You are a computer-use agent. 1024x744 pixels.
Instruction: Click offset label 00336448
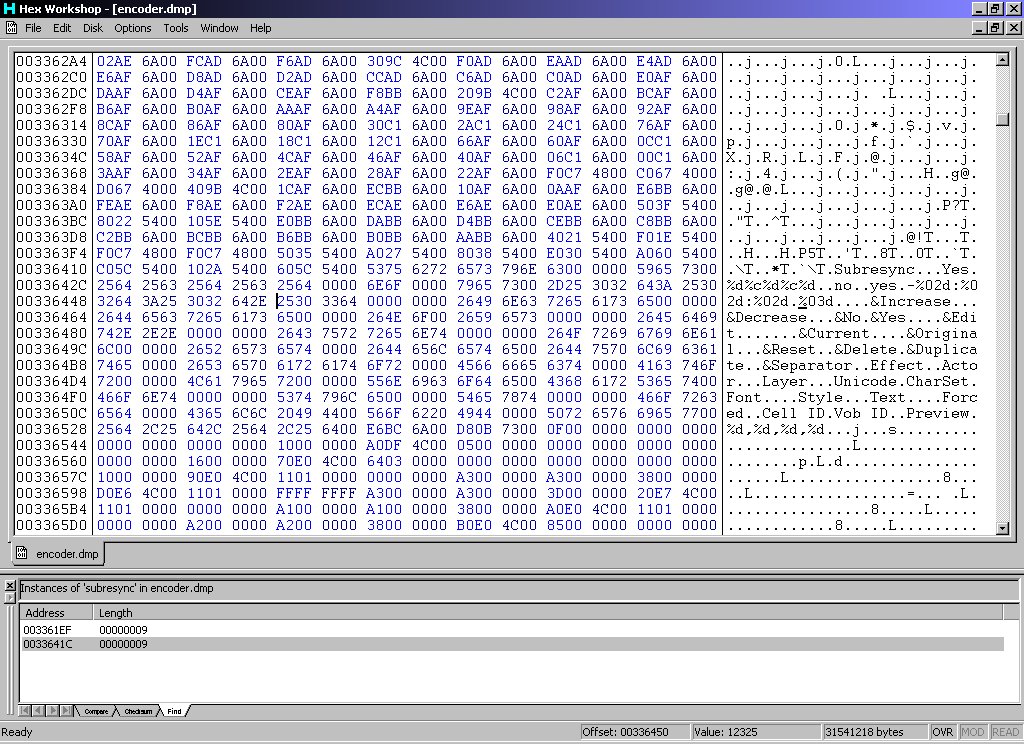52,301
